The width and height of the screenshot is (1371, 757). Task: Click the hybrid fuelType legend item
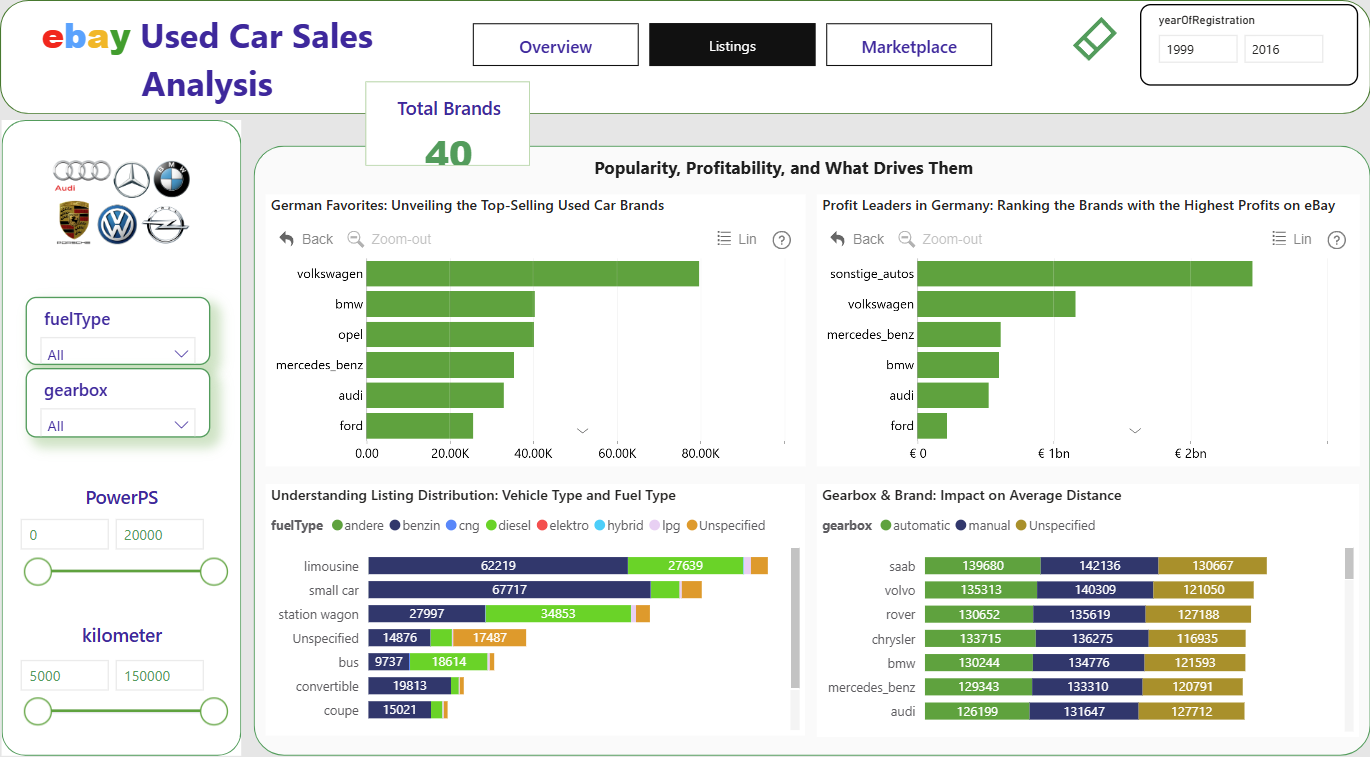click(619, 525)
